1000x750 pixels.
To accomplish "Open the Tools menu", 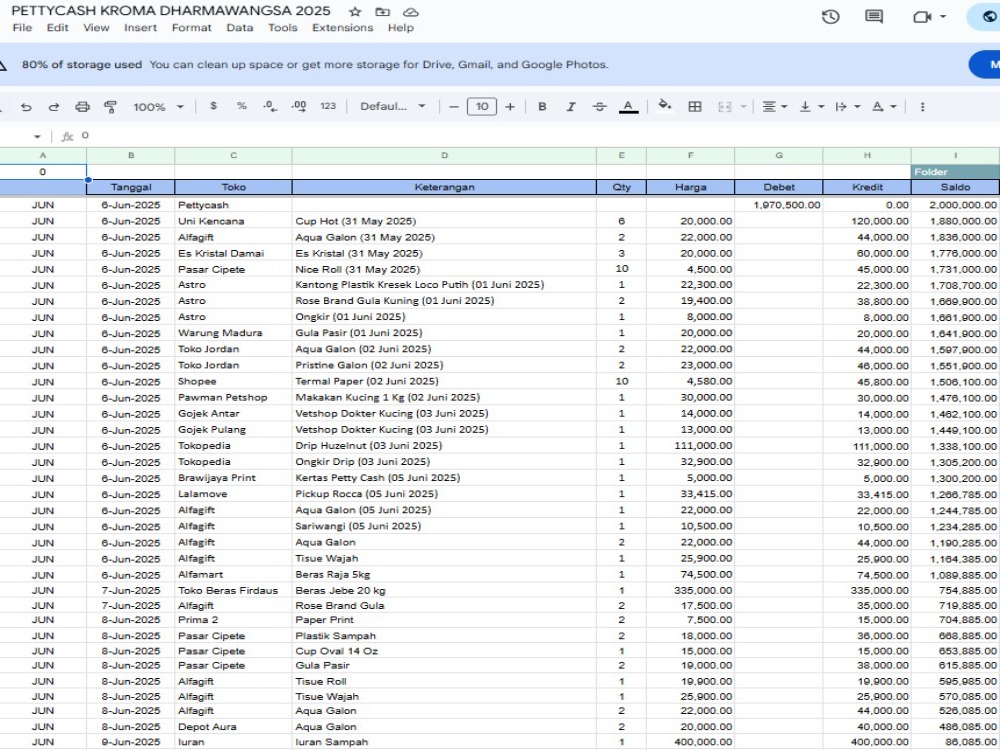I will coord(283,27).
